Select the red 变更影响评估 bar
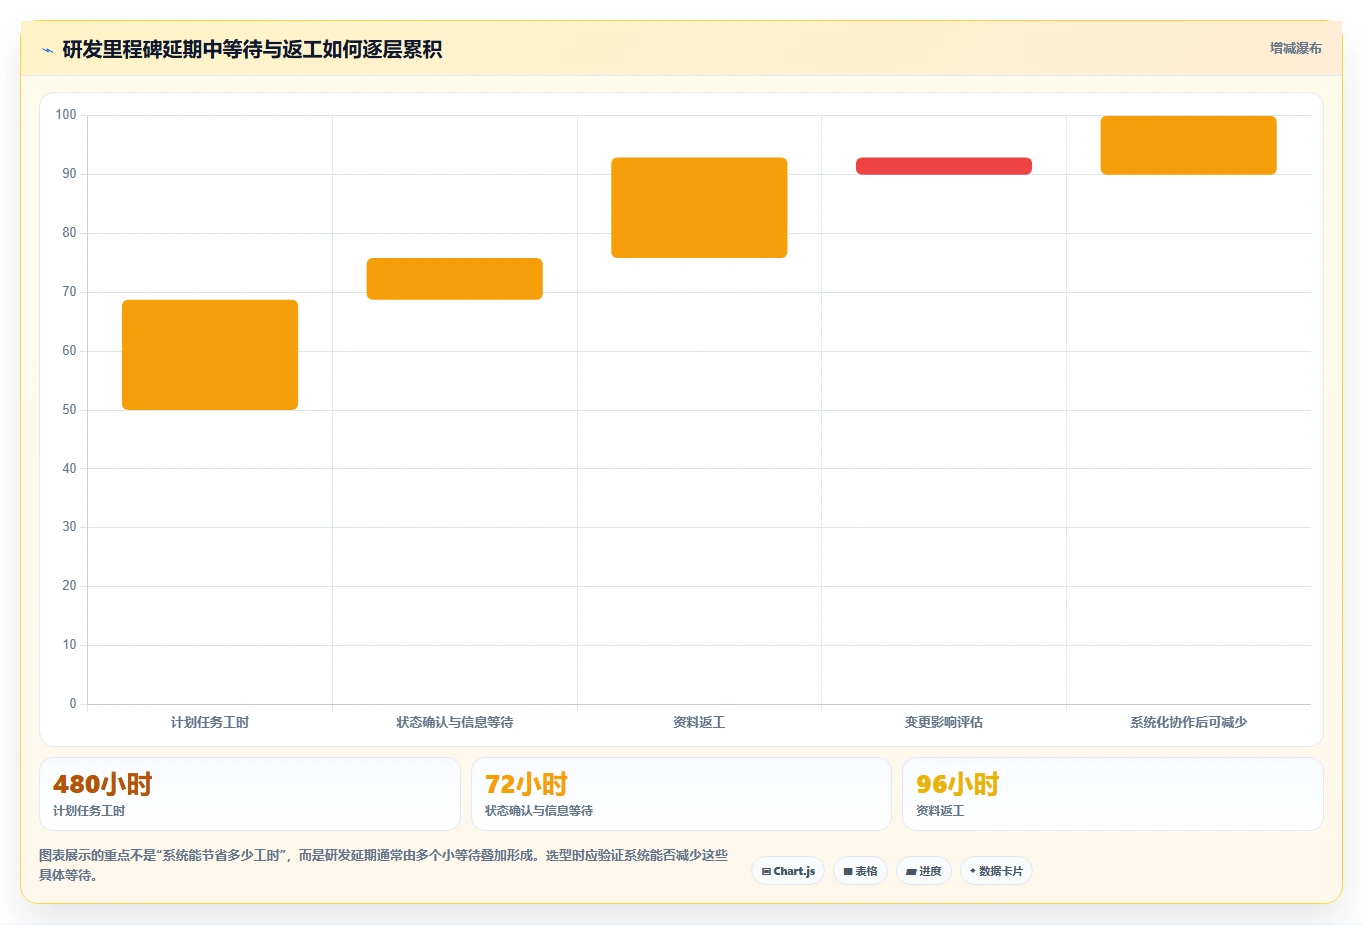1363x925 pixels. pos(944,166)
